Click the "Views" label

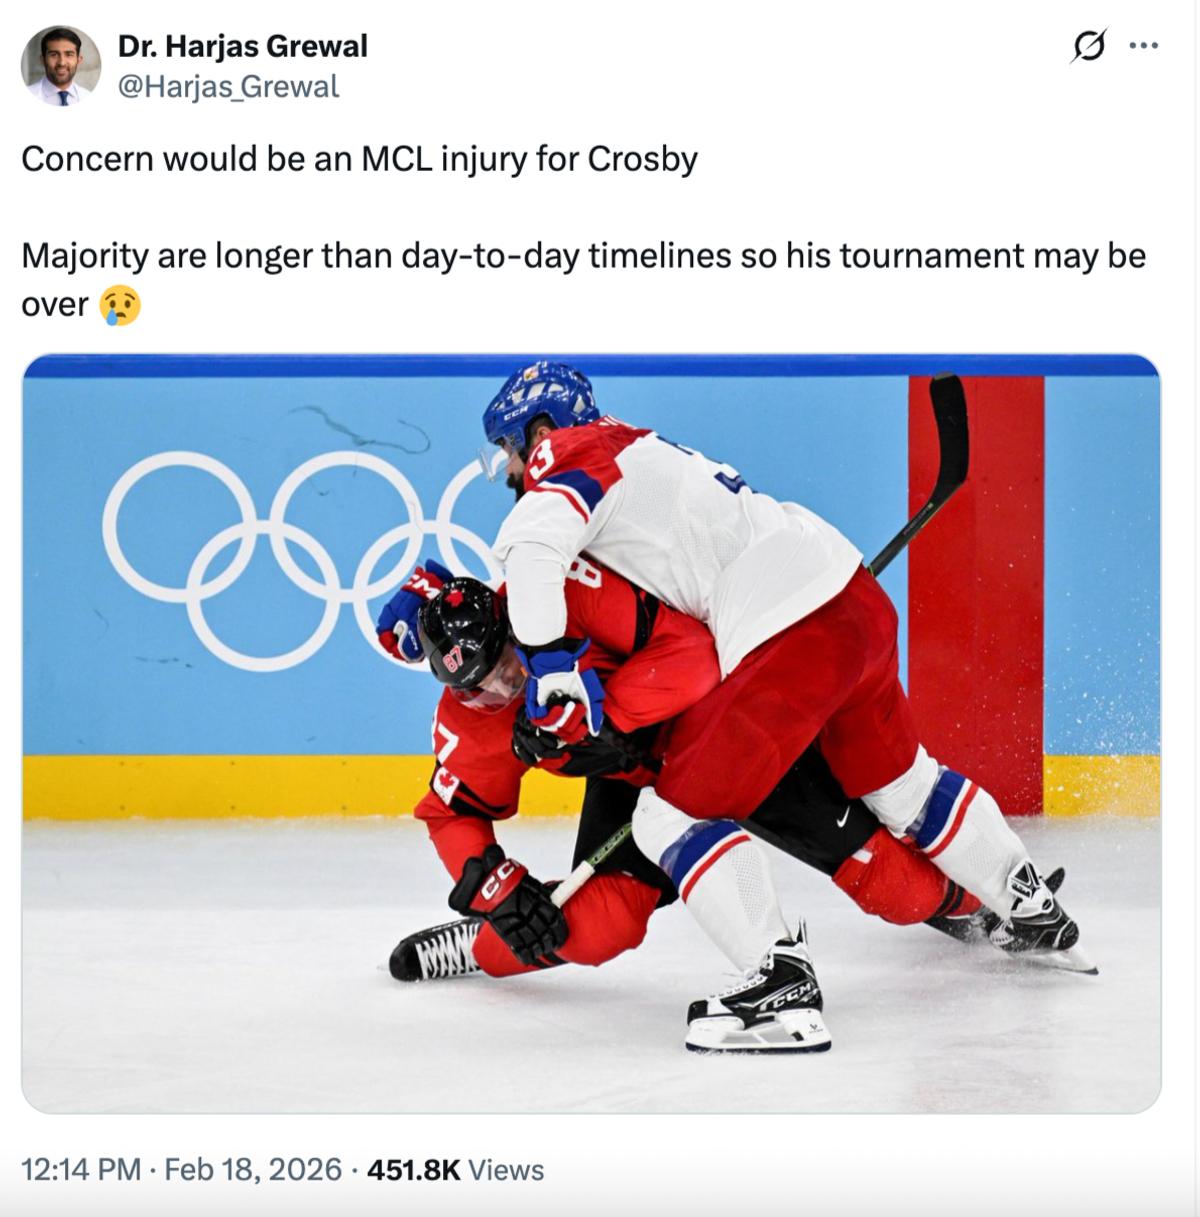506,1169
